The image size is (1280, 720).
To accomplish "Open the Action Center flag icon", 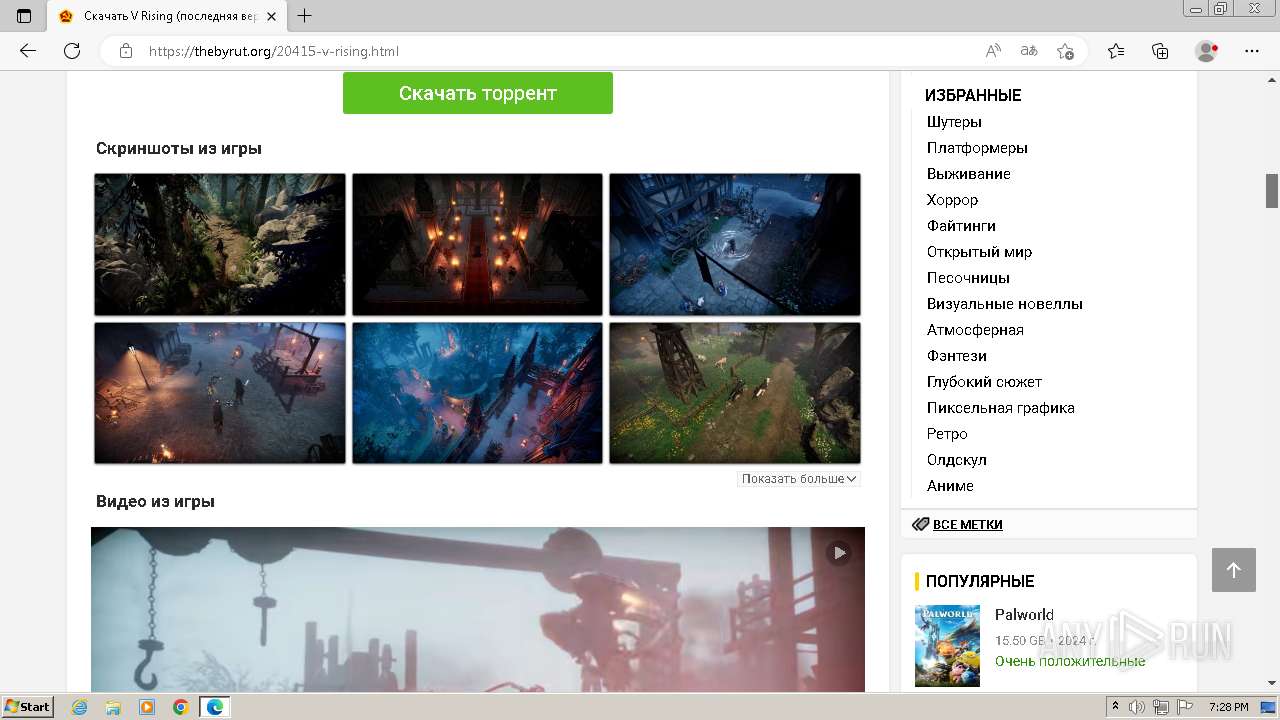I will (x=1186, y=707).
